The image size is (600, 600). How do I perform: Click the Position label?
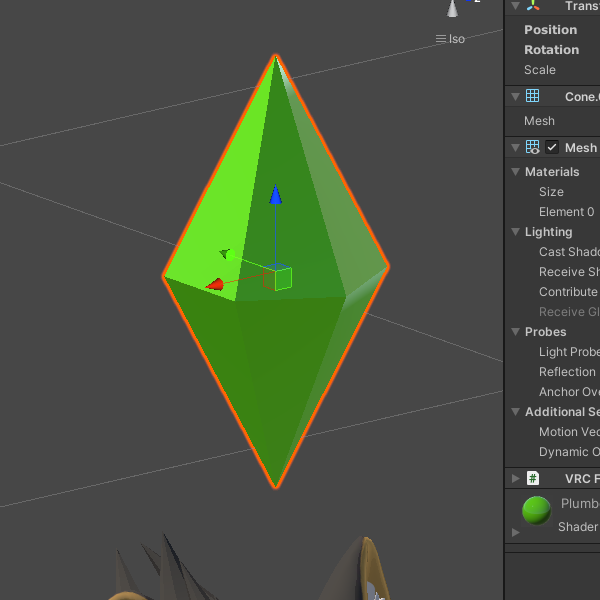pos(551,30)
